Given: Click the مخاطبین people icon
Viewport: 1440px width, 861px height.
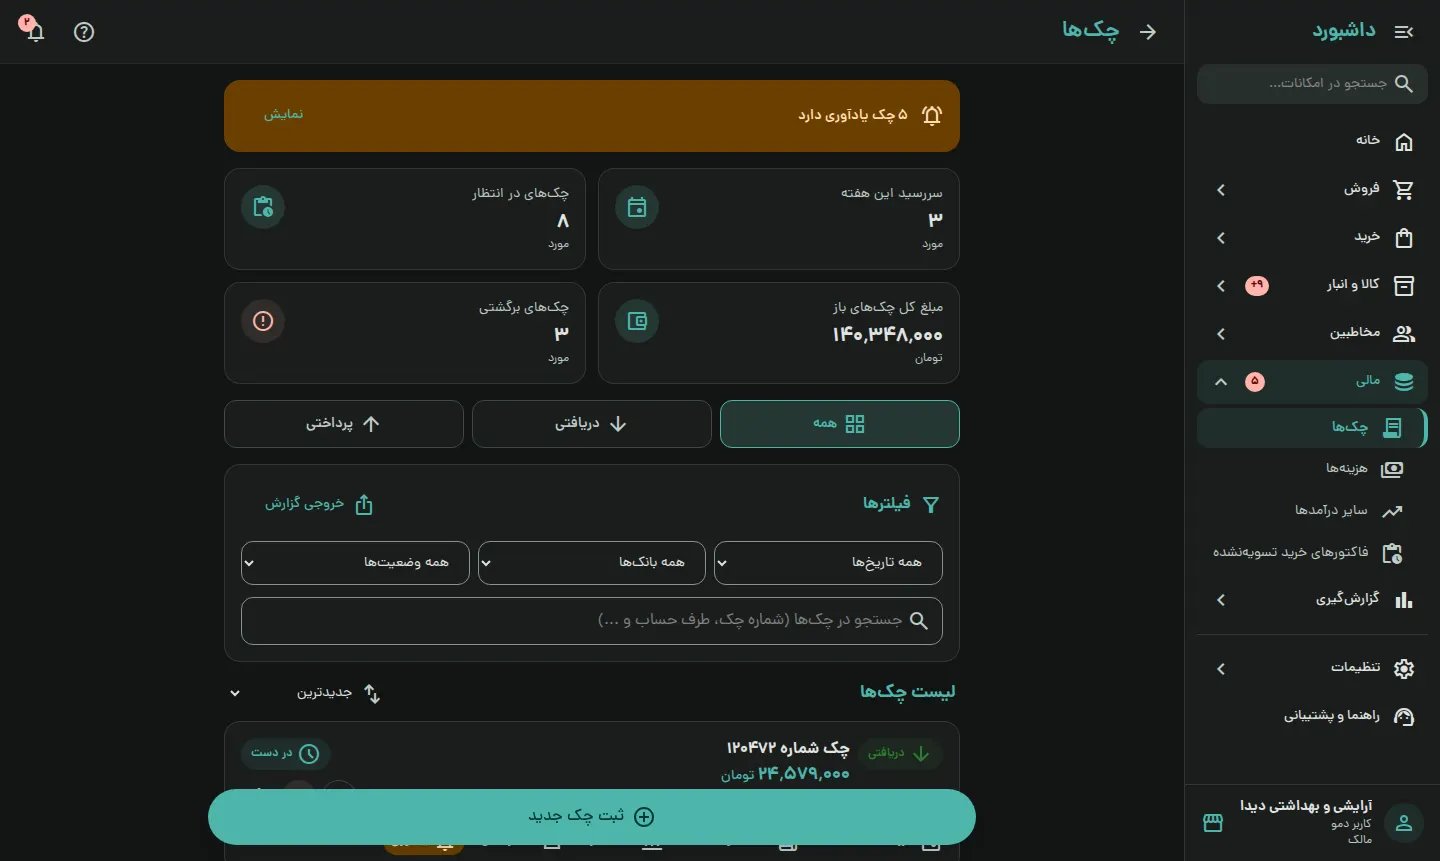Looking at the screenshot, I should click(x=1404, y=334).
